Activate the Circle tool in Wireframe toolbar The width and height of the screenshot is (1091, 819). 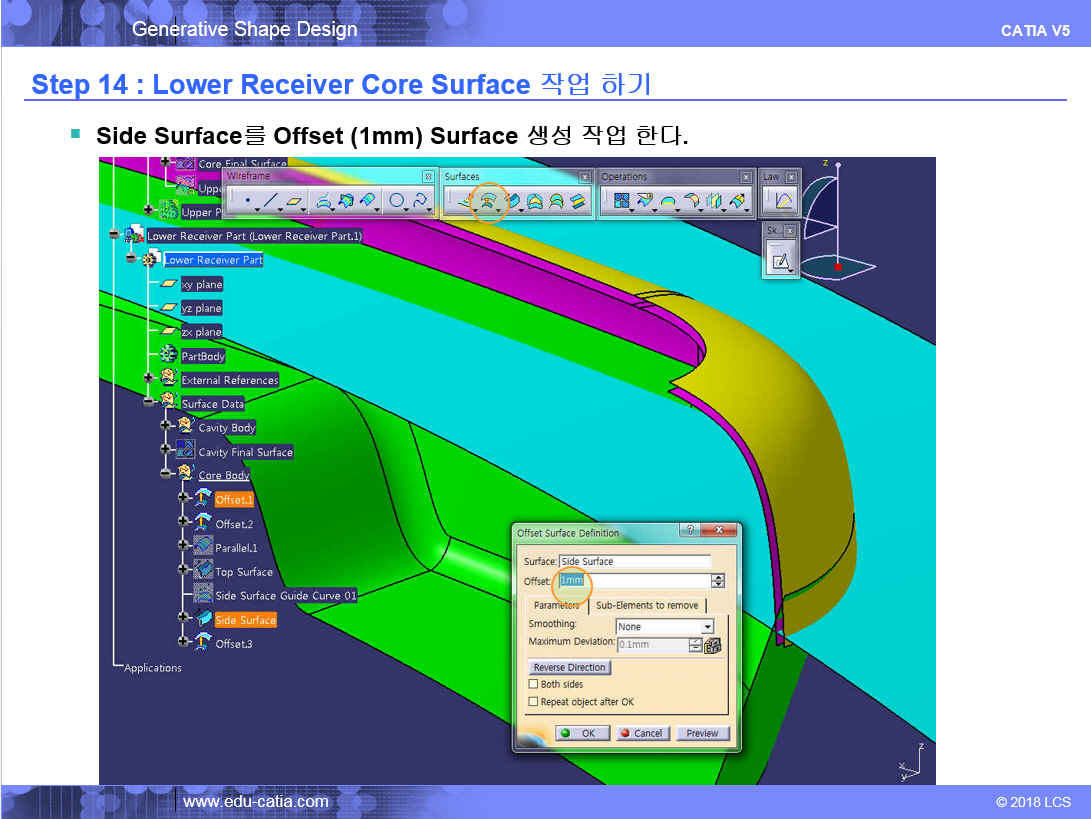pyautogui.click(x=397, y=202)
